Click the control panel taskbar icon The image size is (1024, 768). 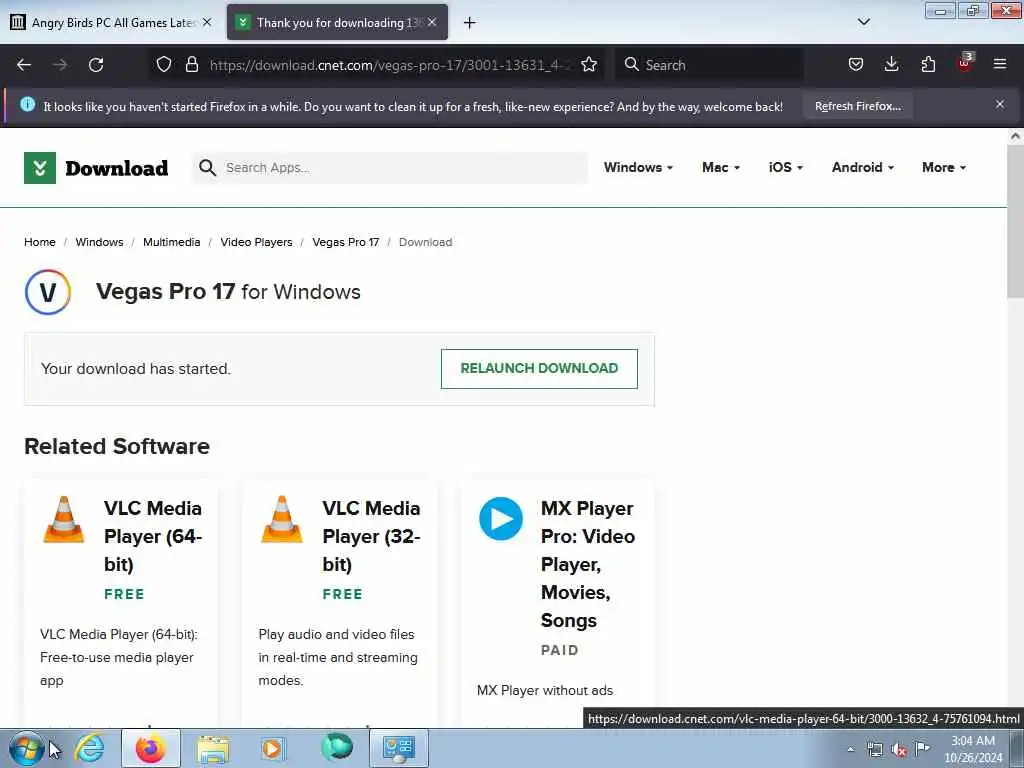click(x=398, y=748)
